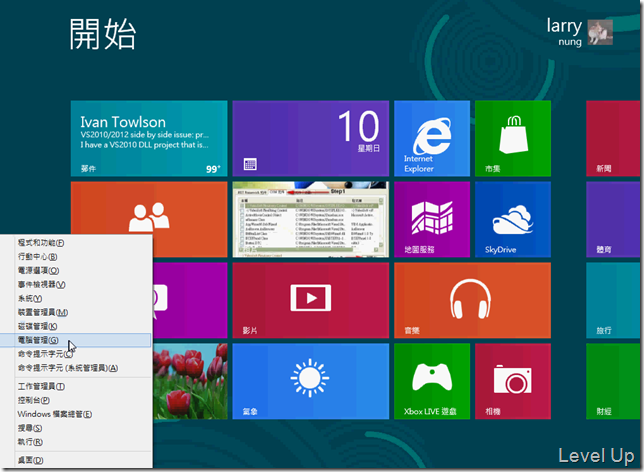Select 程式和功能(F) from the menu

(x=76, y=243)
